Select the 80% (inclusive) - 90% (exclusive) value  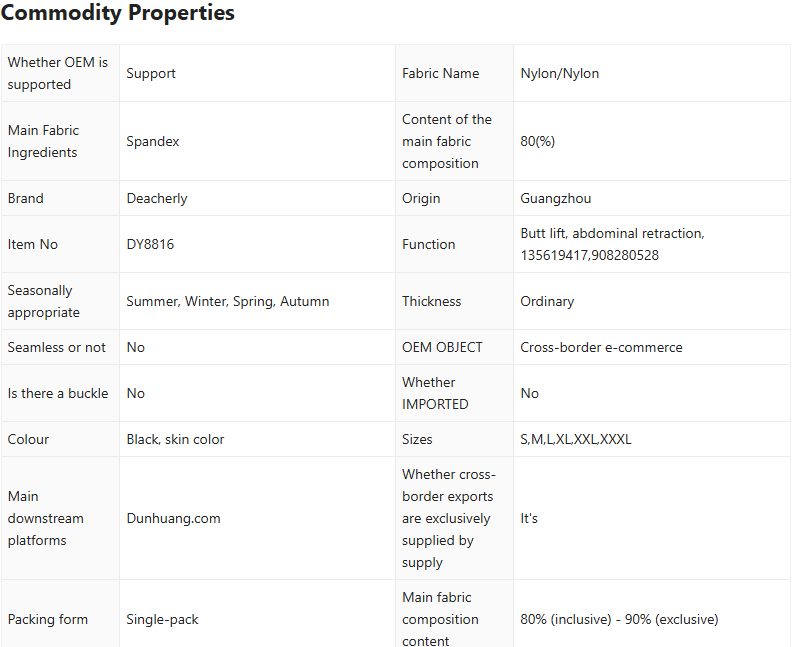619,619
